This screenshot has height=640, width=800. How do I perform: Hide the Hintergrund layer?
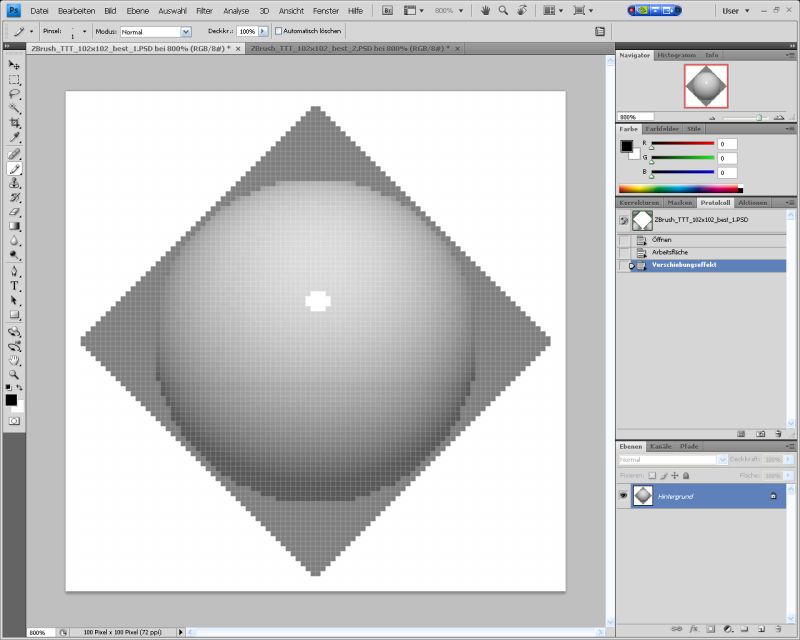(x=622, y=495)
